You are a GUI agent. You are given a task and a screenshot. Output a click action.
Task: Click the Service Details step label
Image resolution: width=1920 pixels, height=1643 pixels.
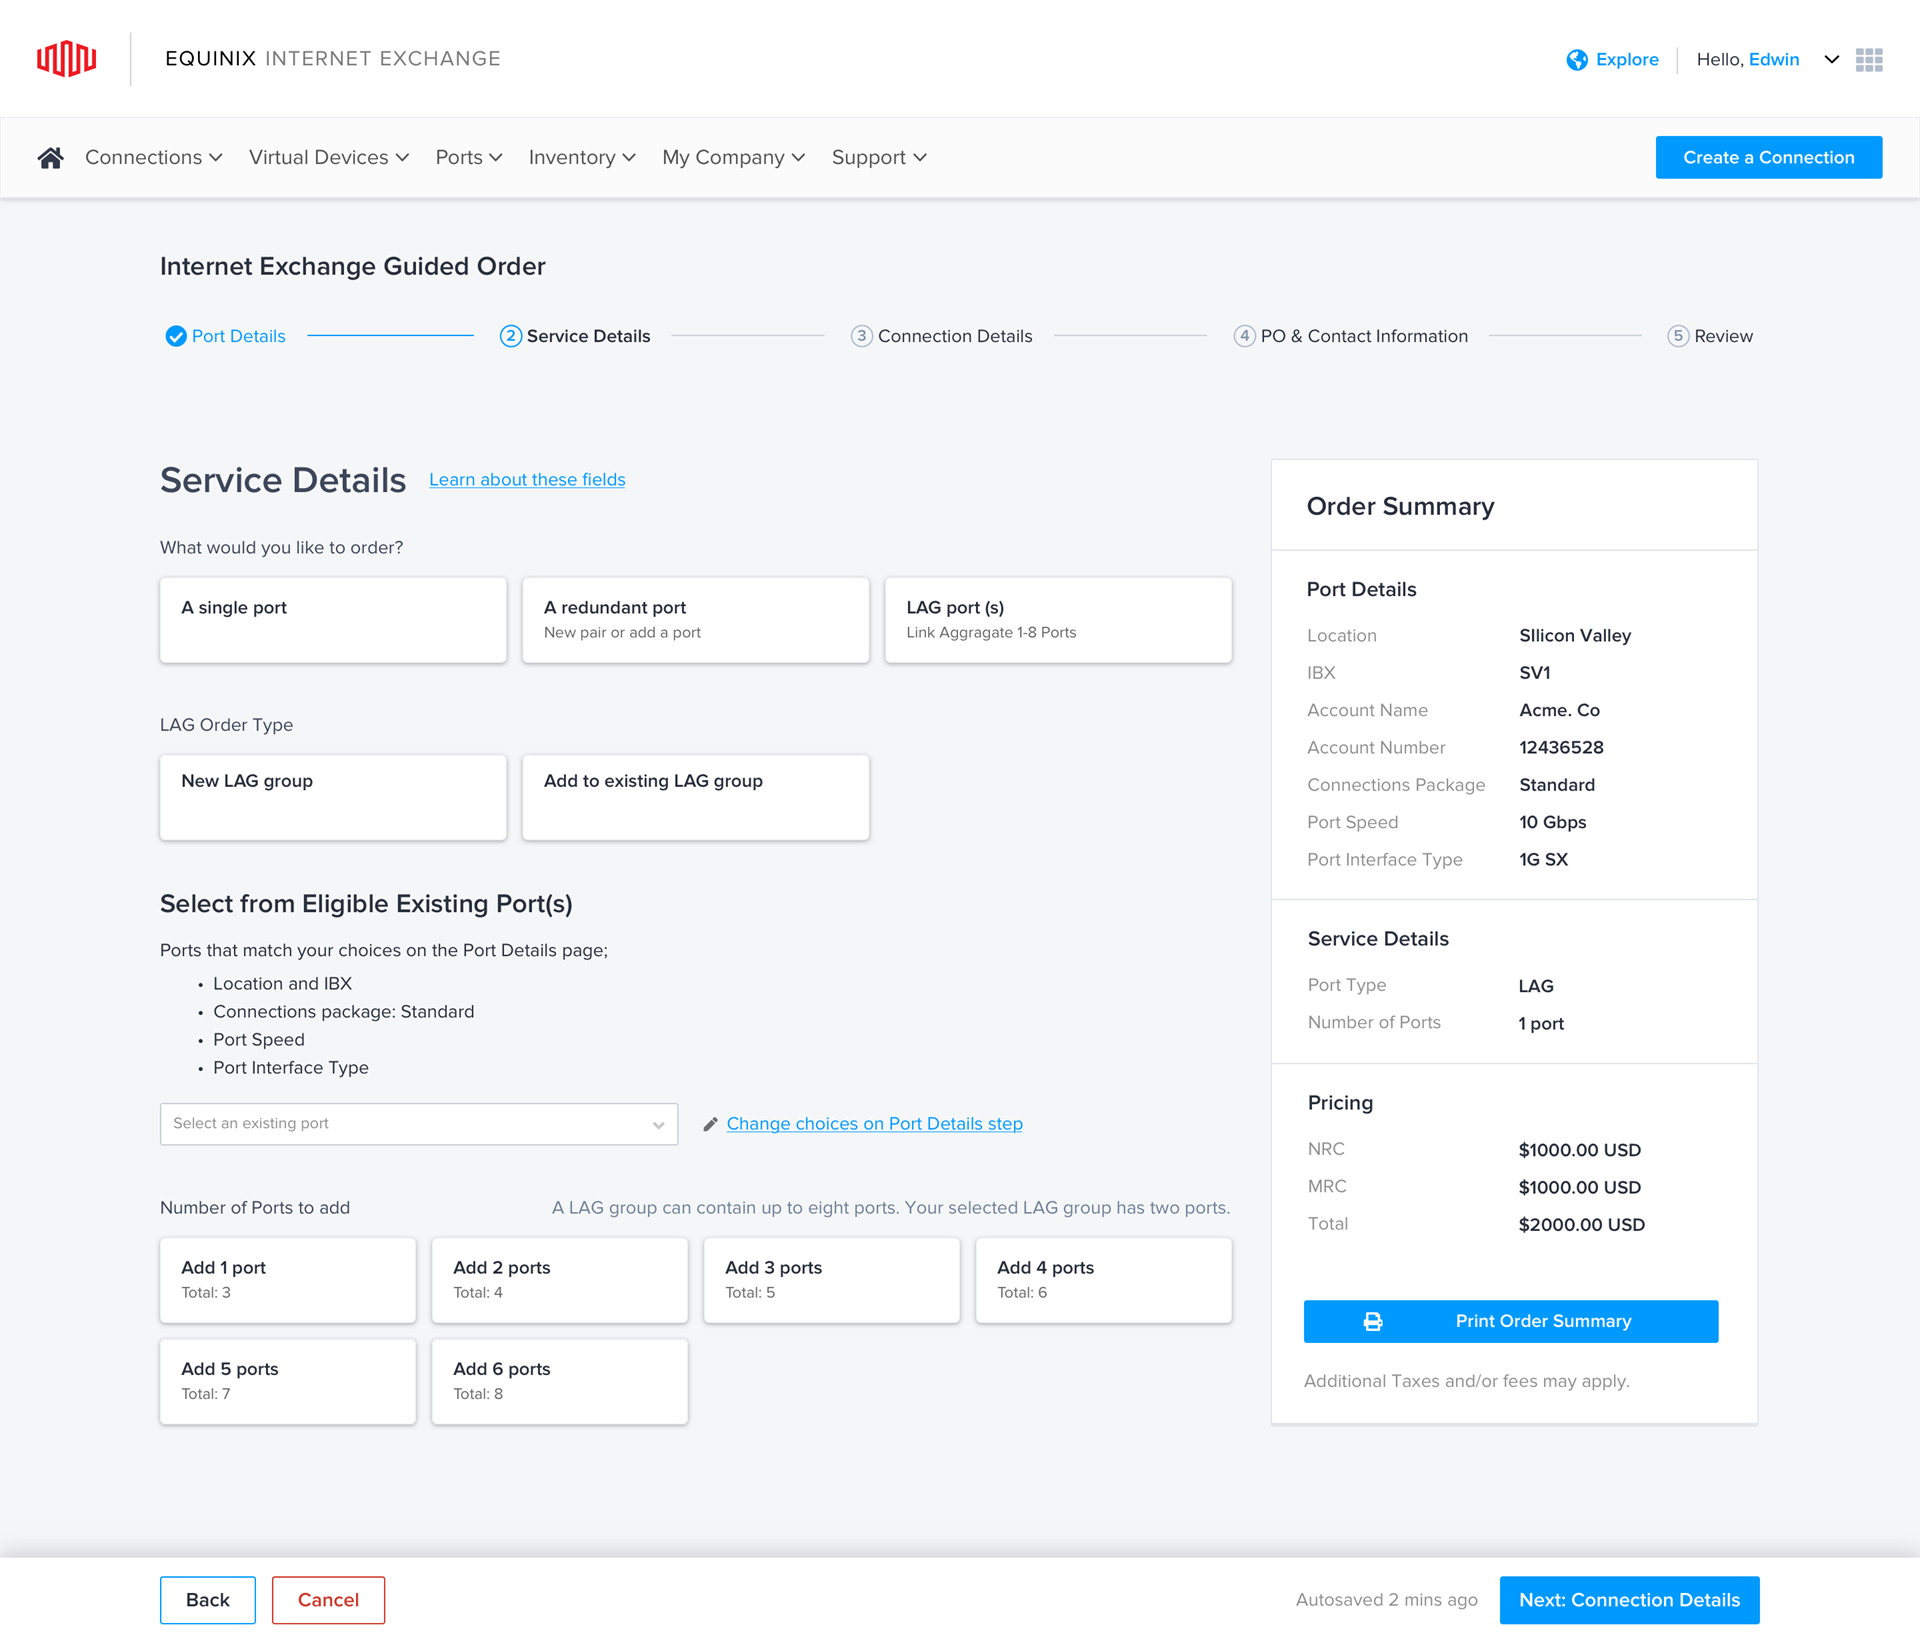pyautogui.click(x=588, y=337)
